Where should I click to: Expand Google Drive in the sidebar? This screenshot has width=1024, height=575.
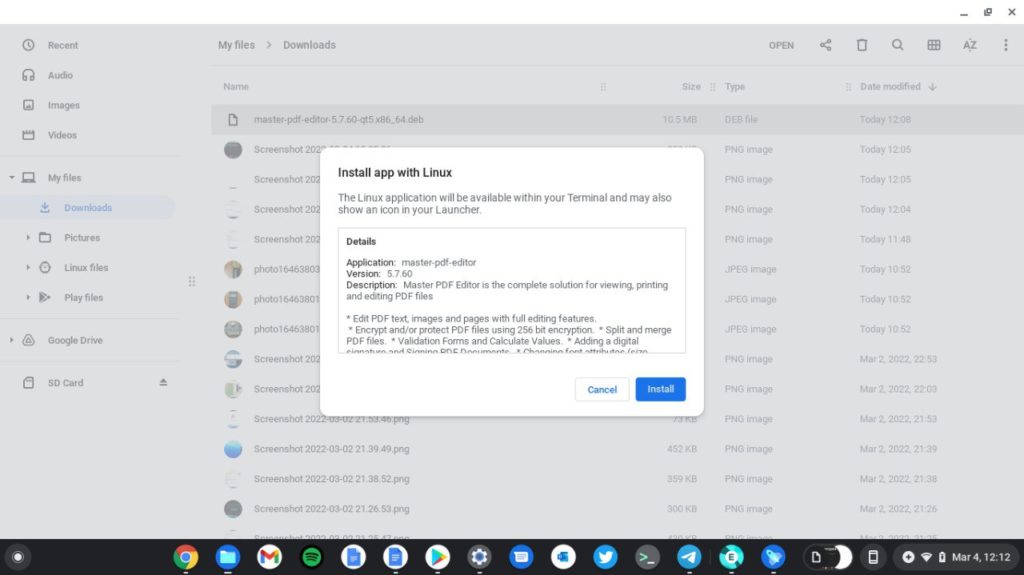coord(12,340)
